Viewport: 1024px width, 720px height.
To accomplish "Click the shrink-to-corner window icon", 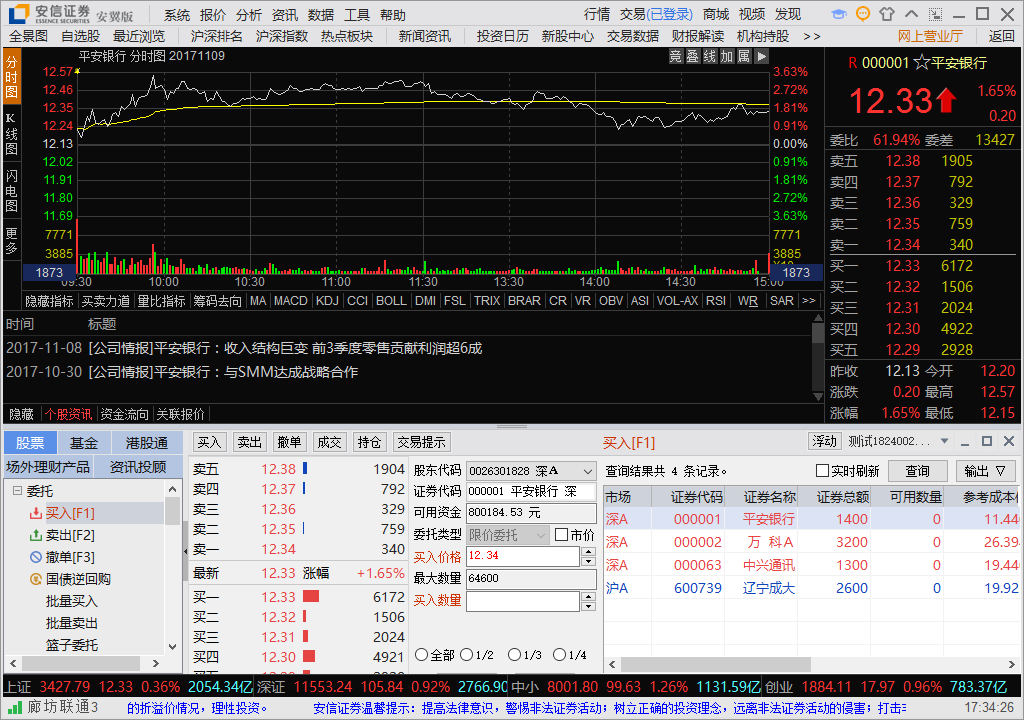I will [935, 14].
